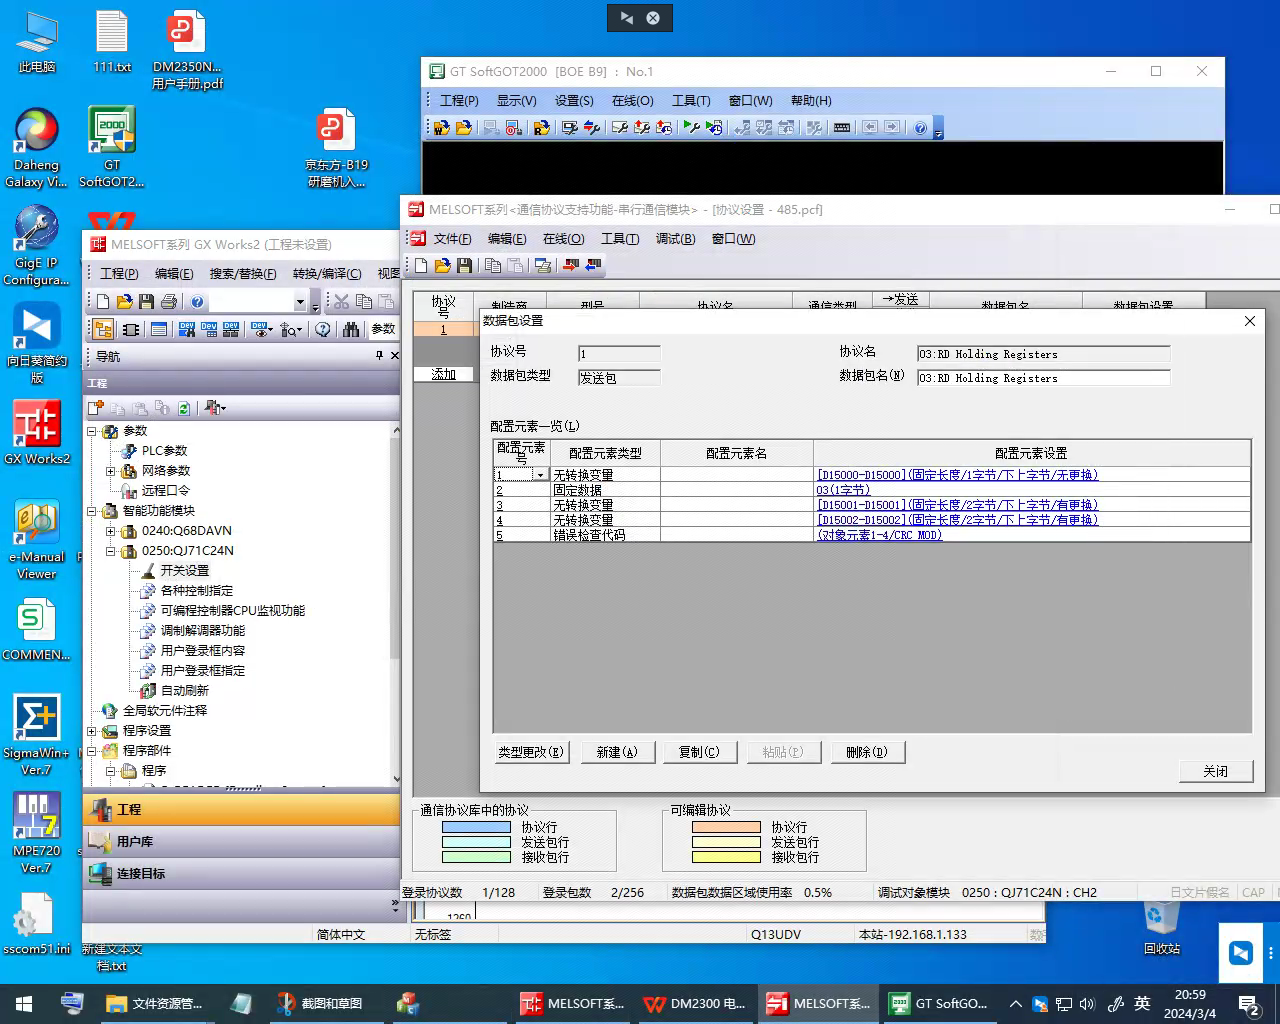Open 调试(B) menu in protocol window
1280x1024 pixels.
[x=675, y=239]
